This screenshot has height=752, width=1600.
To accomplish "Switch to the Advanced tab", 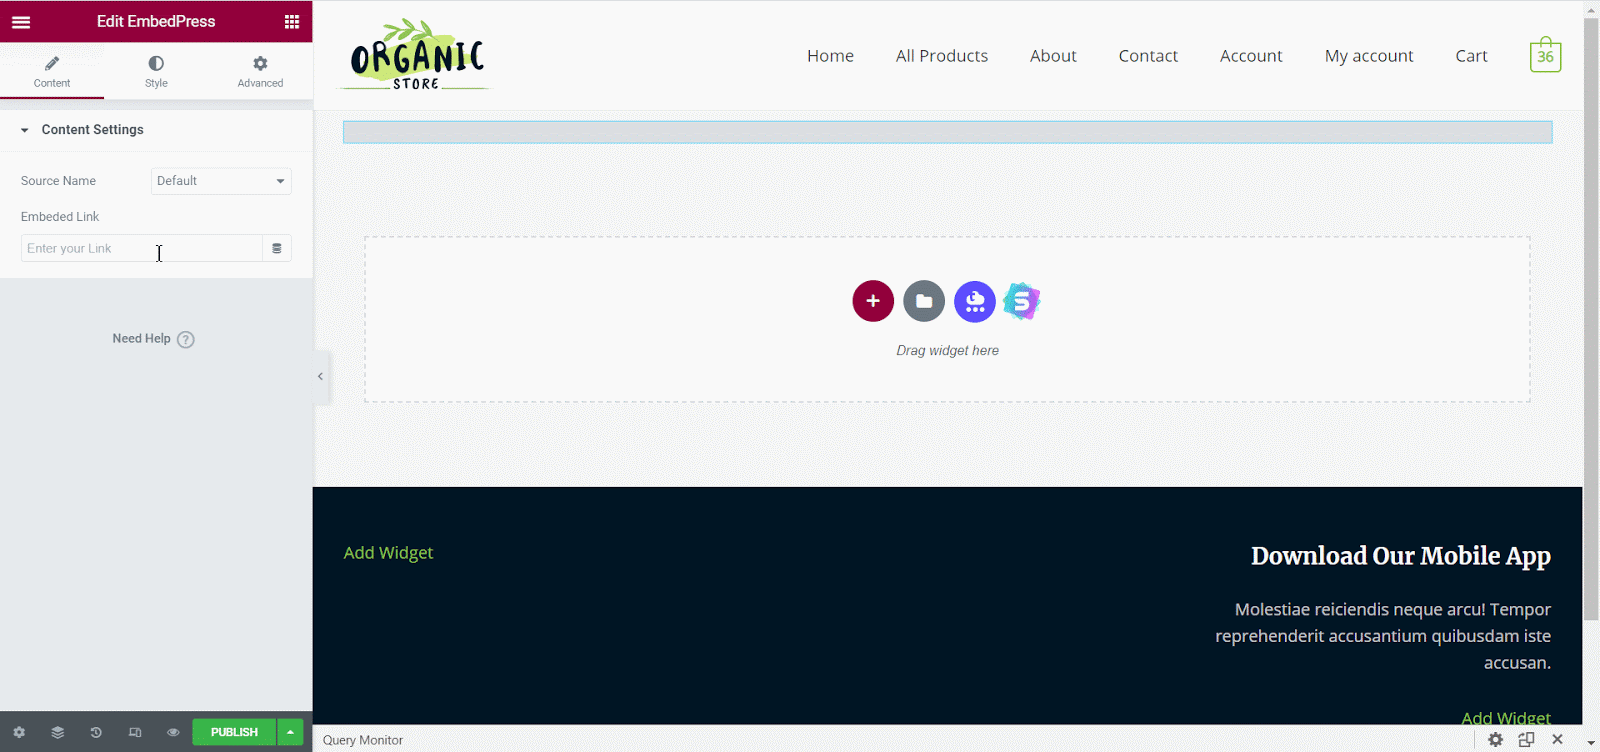I will coord(260,71).
